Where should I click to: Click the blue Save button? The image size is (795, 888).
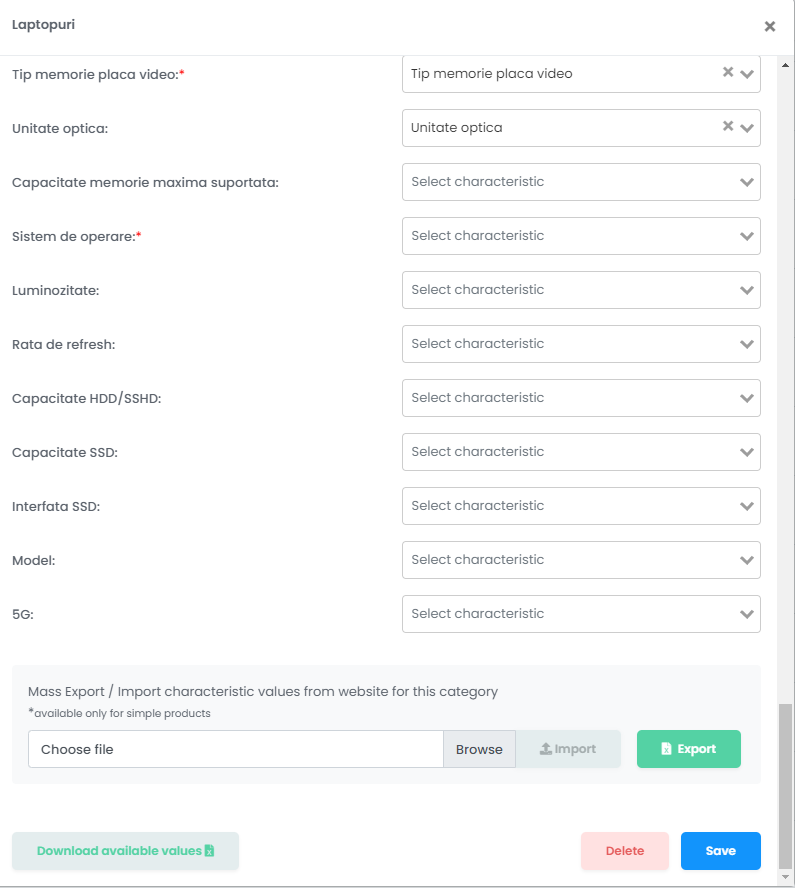(720, 851)
